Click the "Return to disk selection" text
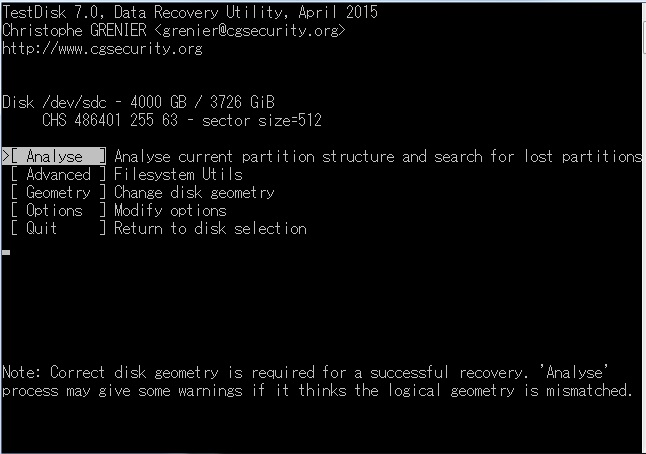 pos(210,228)
